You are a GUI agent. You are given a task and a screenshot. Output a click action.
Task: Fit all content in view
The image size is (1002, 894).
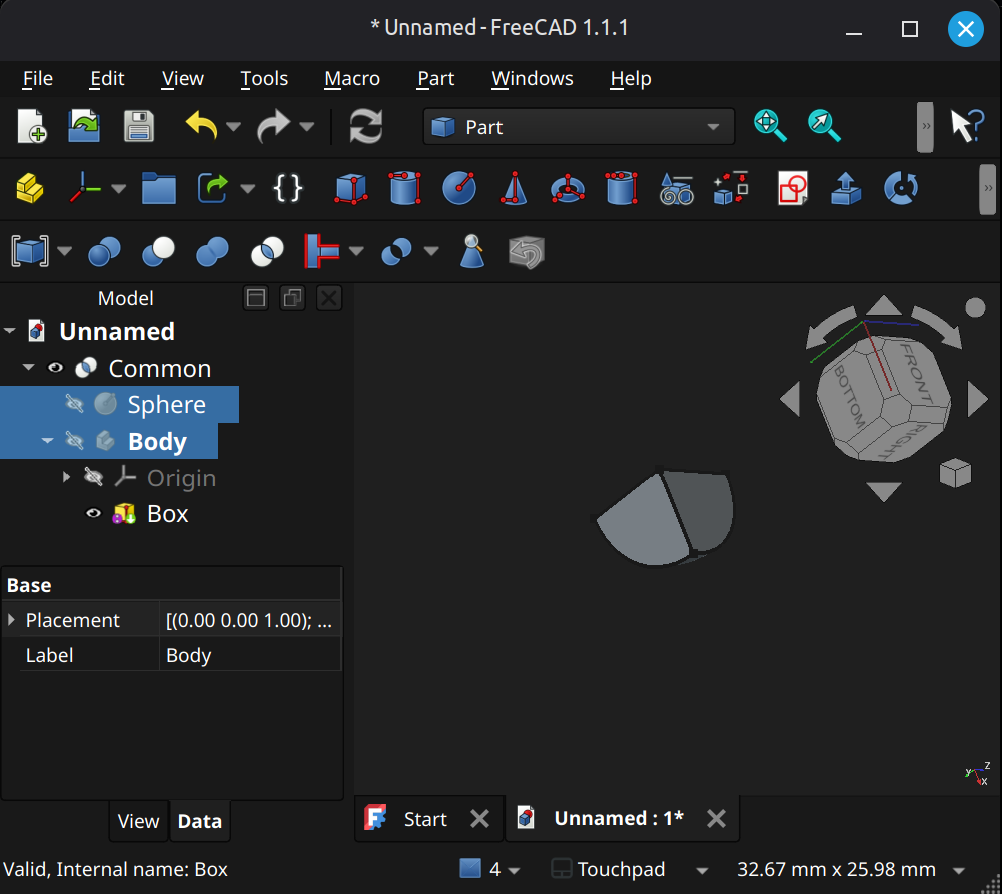tap(770, 126)
